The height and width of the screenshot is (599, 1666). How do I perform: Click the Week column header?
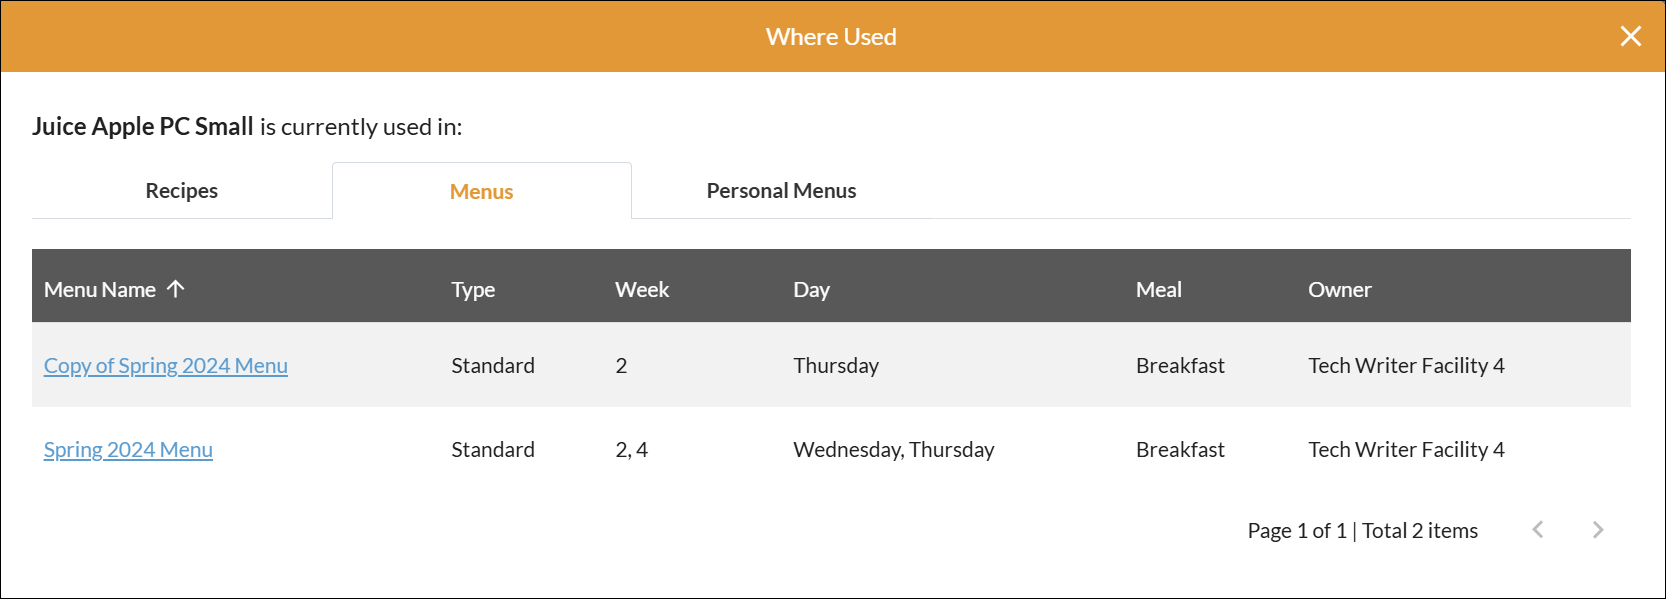click(x=642, y=290)
